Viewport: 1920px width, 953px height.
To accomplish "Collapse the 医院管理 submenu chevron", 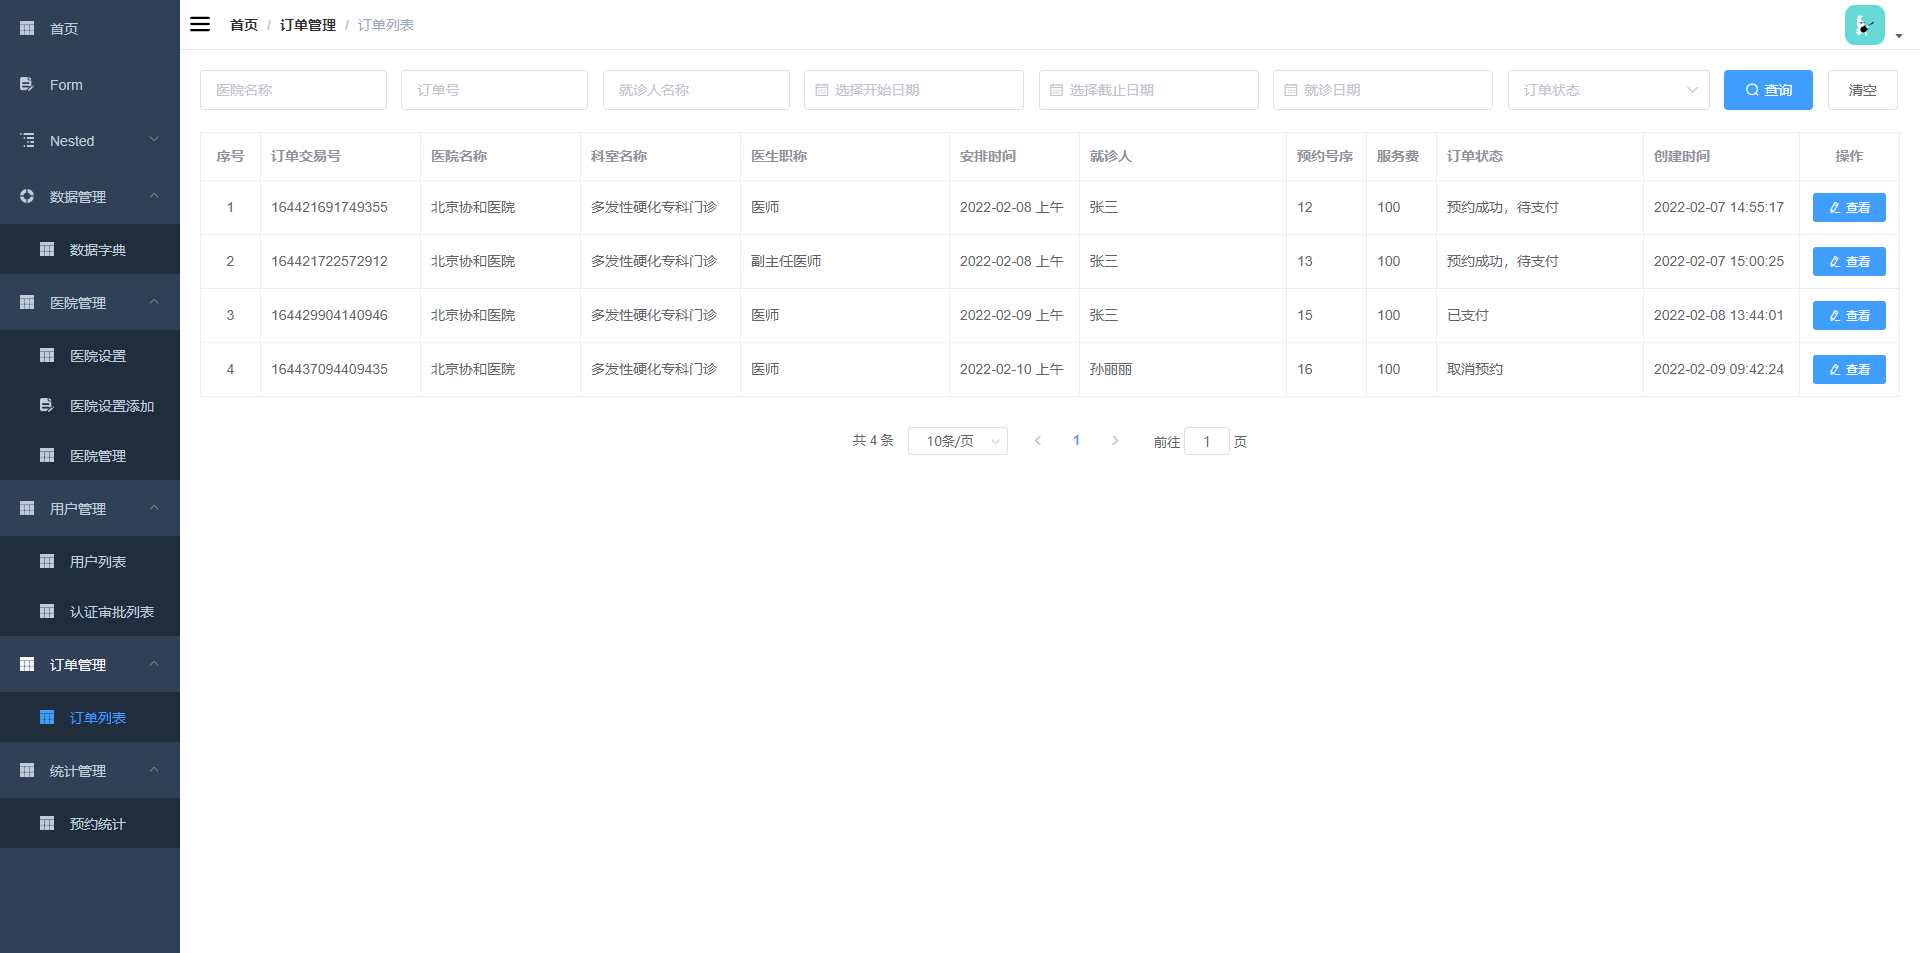I will tap(154, 301).
